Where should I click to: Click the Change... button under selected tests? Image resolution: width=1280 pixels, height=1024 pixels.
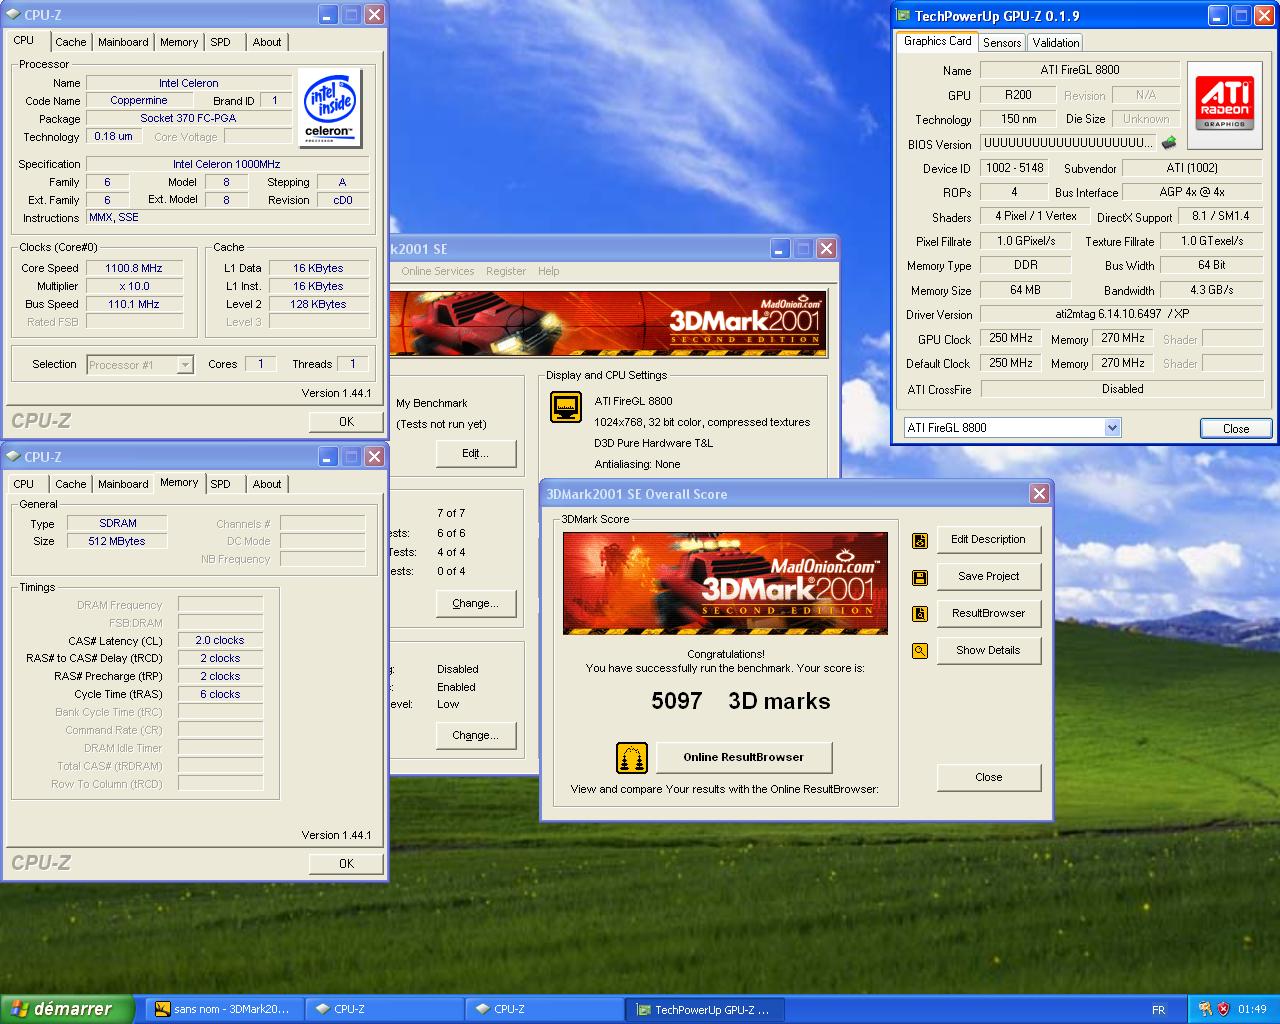tap(475, 604)
